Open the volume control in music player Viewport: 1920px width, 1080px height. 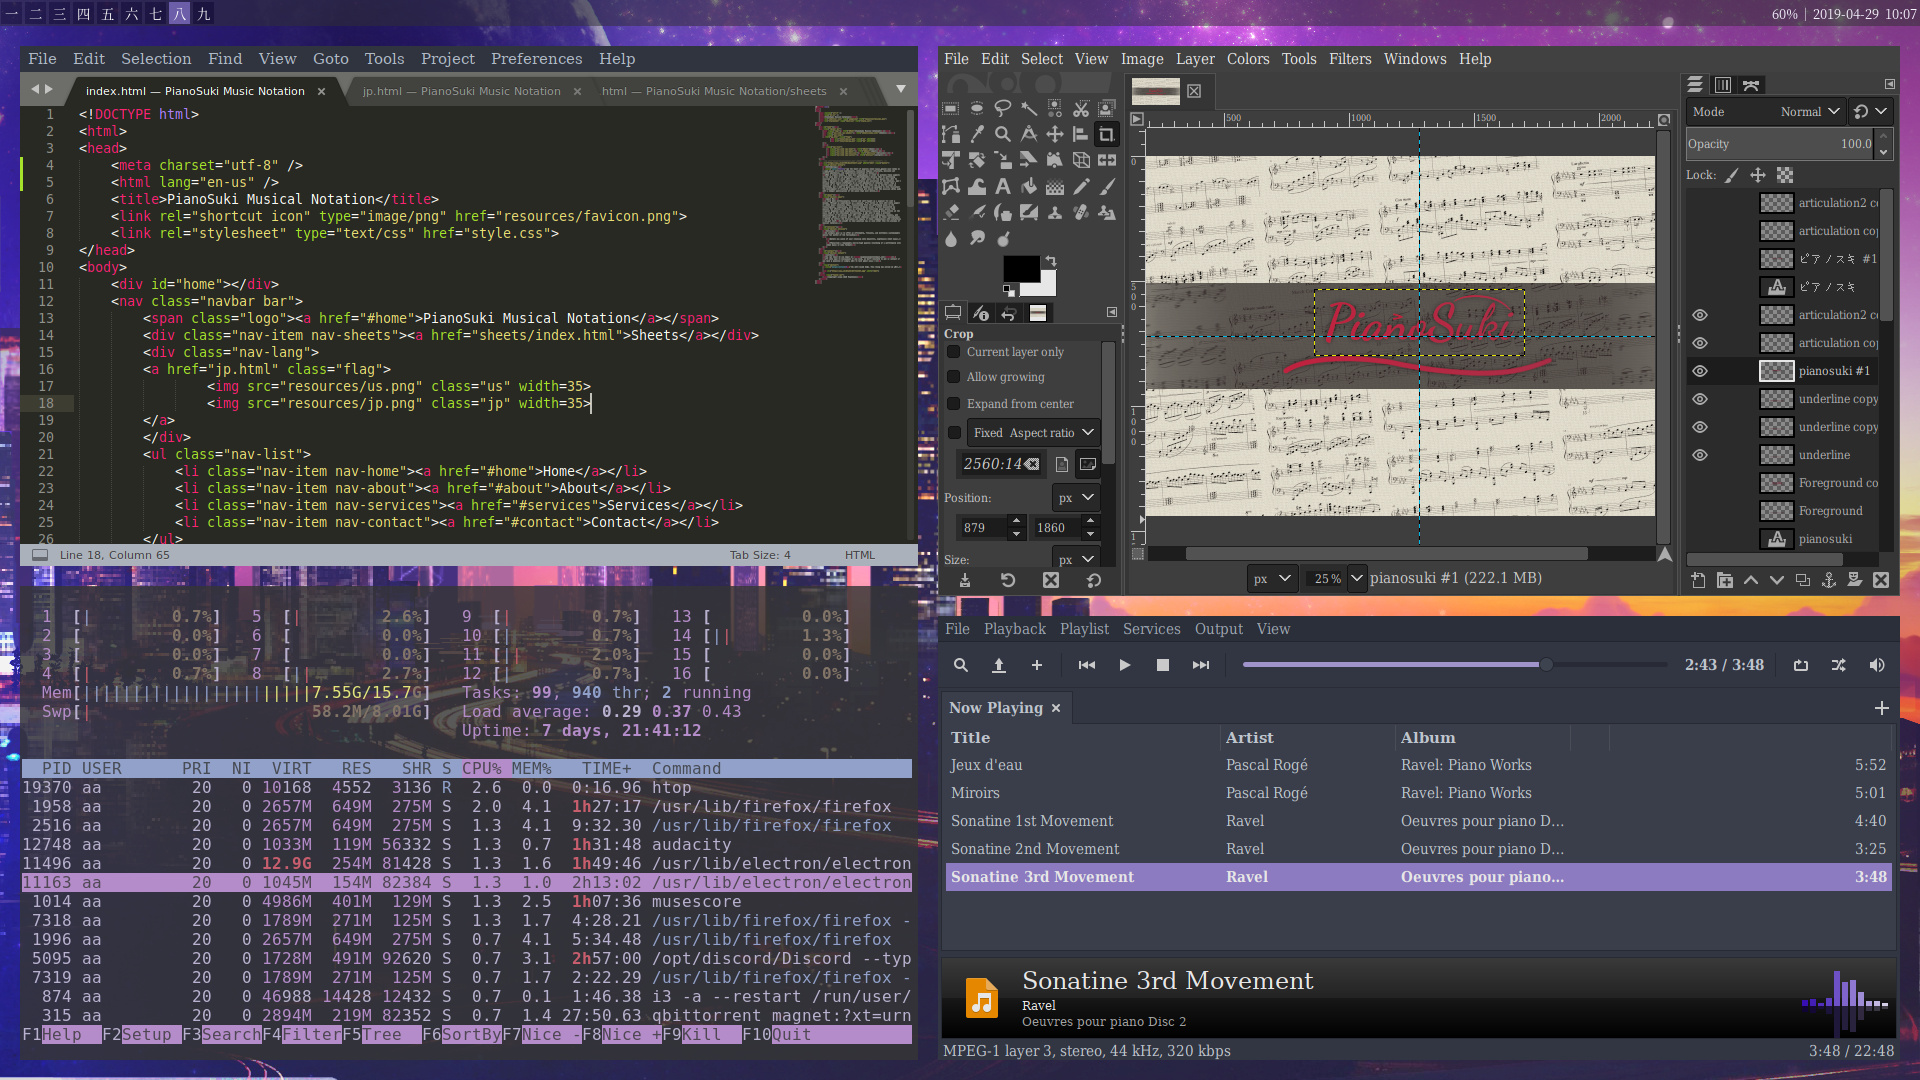pyautogui.click(x=1877, y=665)
